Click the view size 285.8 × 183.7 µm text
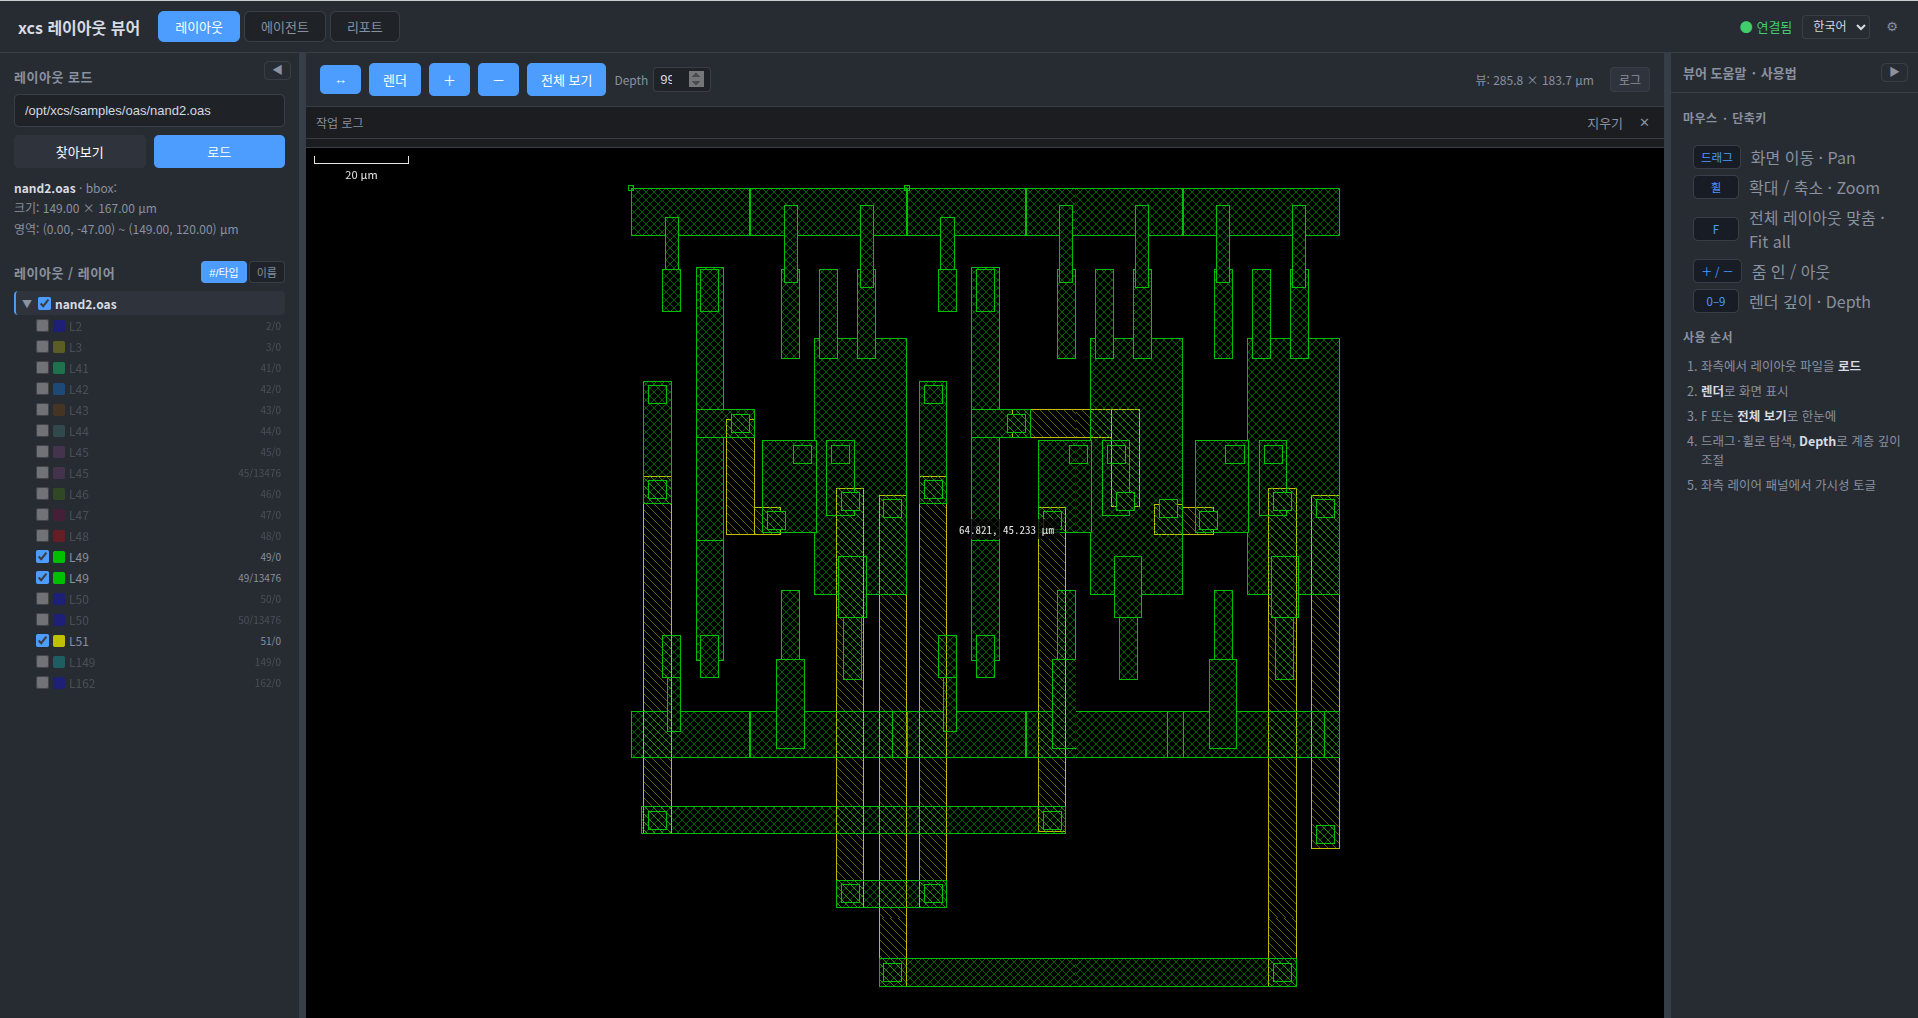The width and height of the screenshot is (1918, 1018). (1535, 80)
